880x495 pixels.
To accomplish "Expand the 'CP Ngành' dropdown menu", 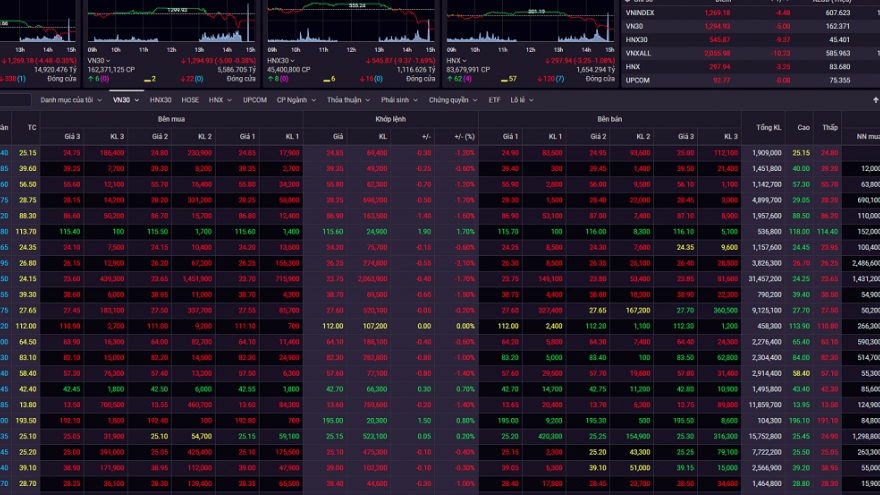I will click(295, 100).
